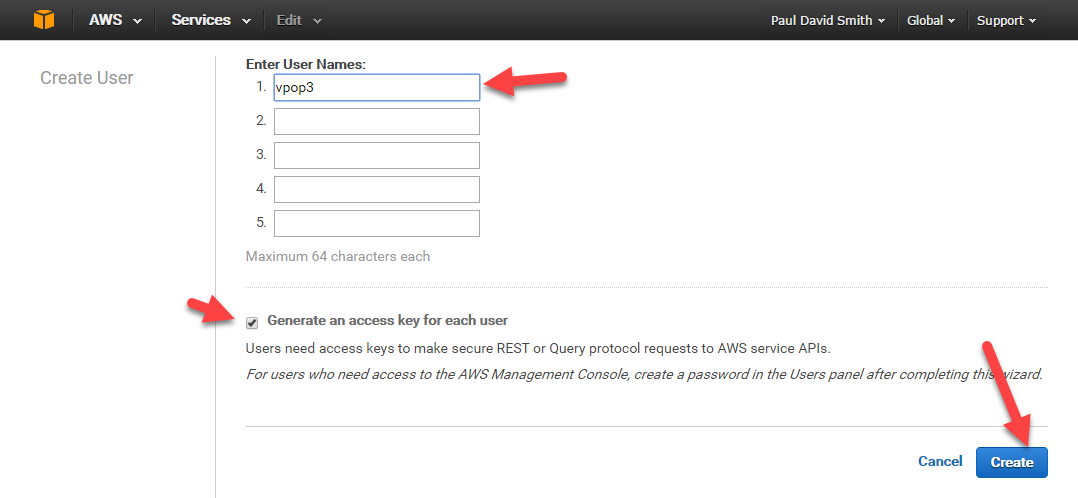Open the Global region selector
Image resolution: width=1078 pixels, height=498 pixels.
(x=930, y=20)
